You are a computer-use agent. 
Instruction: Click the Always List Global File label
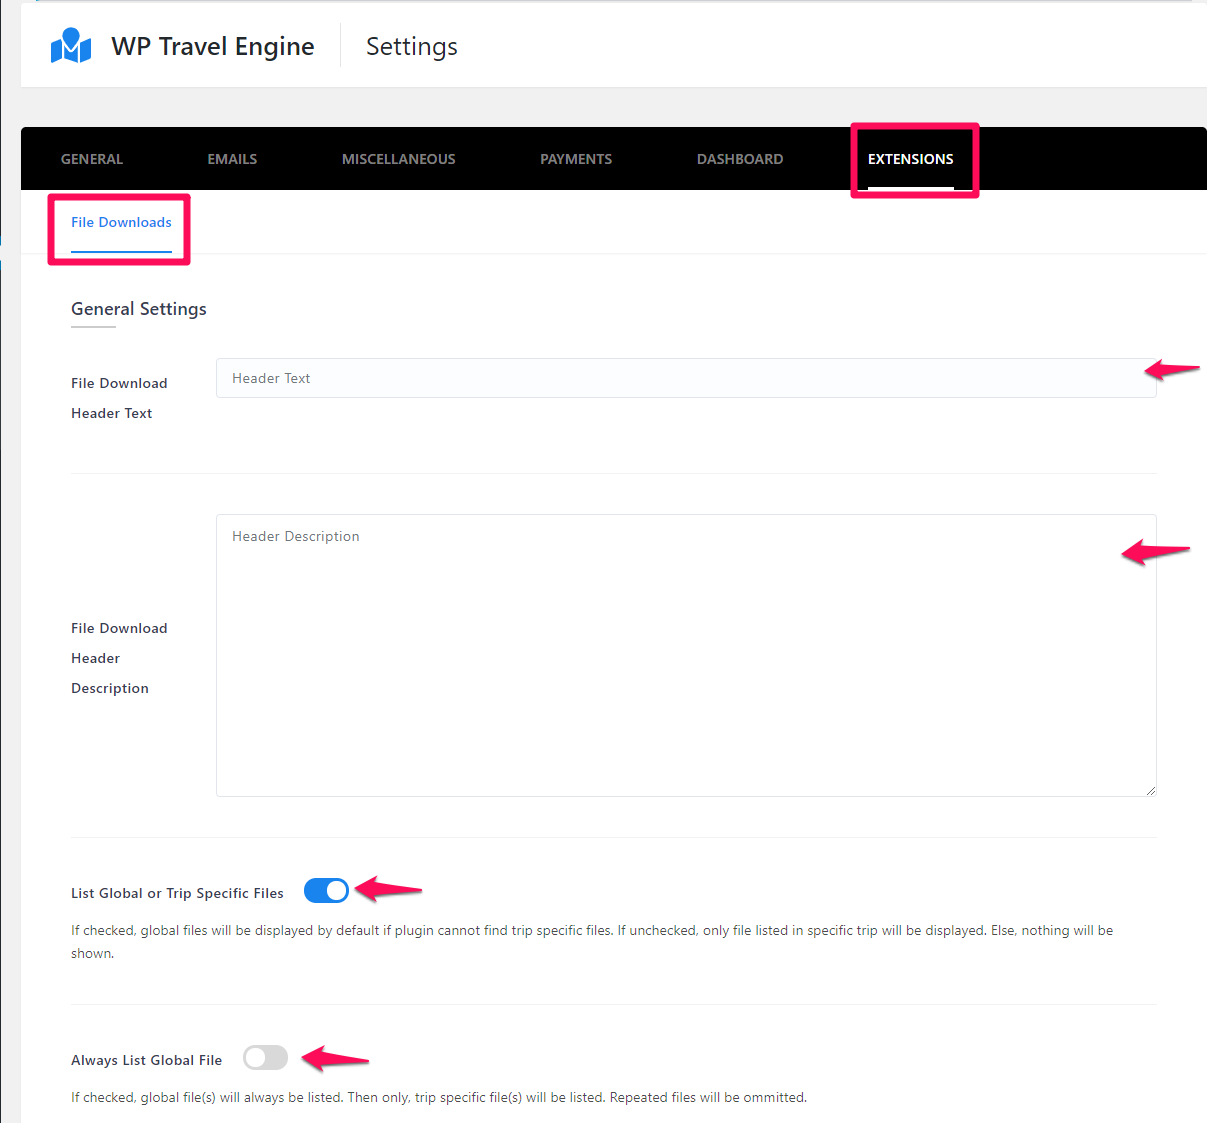coord(147,1060)
